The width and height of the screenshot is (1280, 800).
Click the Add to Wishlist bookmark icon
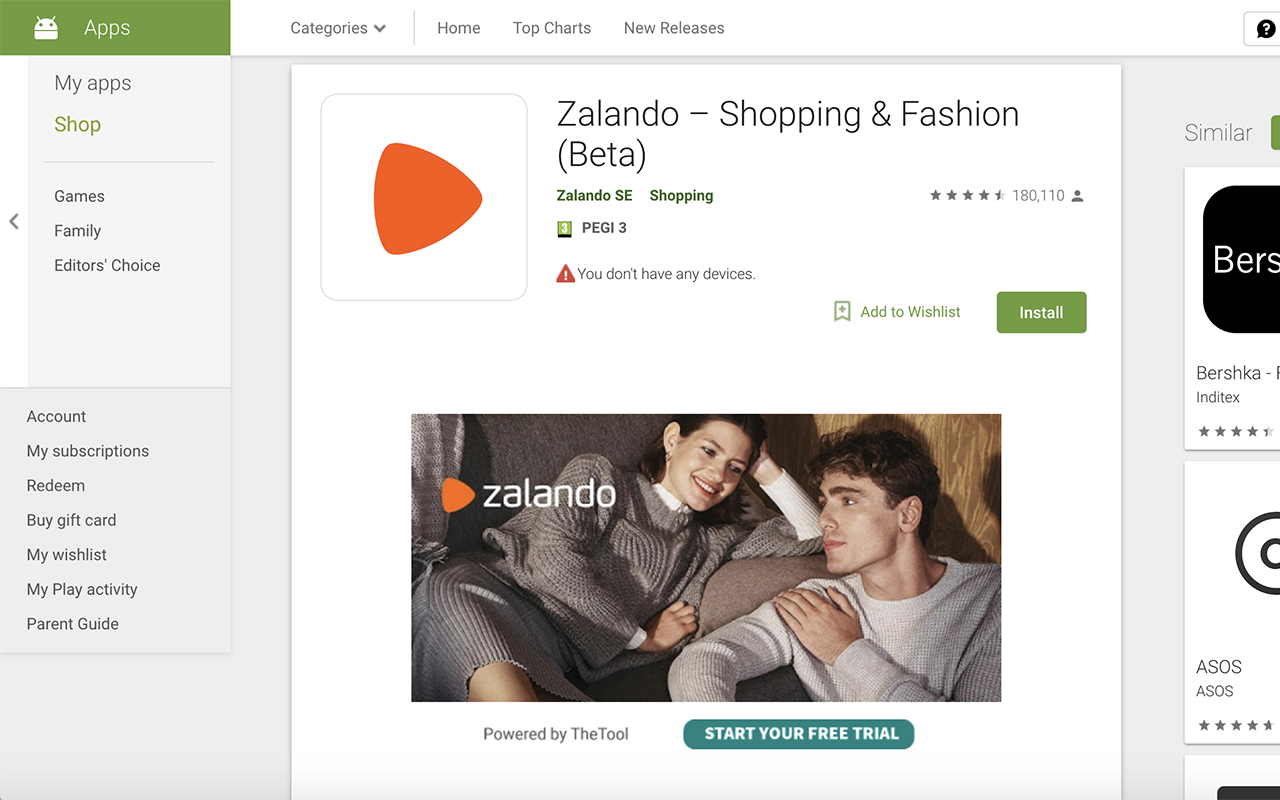coord(841,311)
